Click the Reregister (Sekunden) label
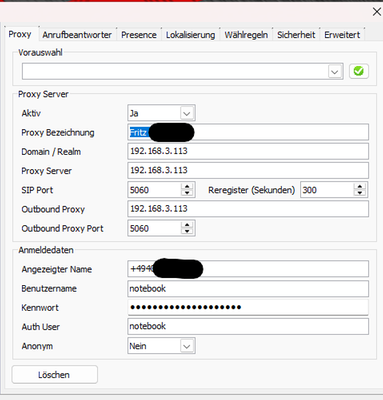Viewport: 383px width, 400px height. pos(252,190)
